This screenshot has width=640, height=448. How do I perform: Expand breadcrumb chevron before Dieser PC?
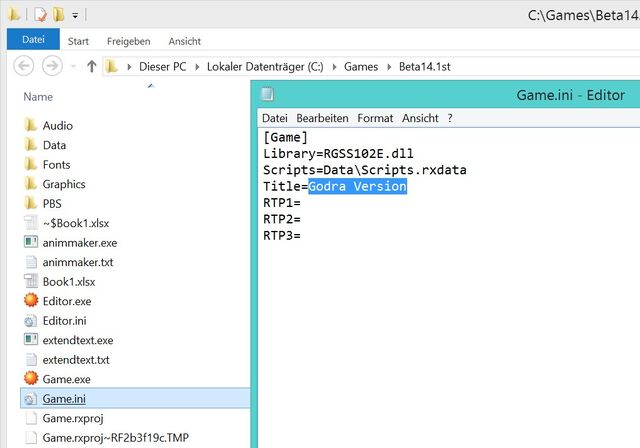pos(129,67)
